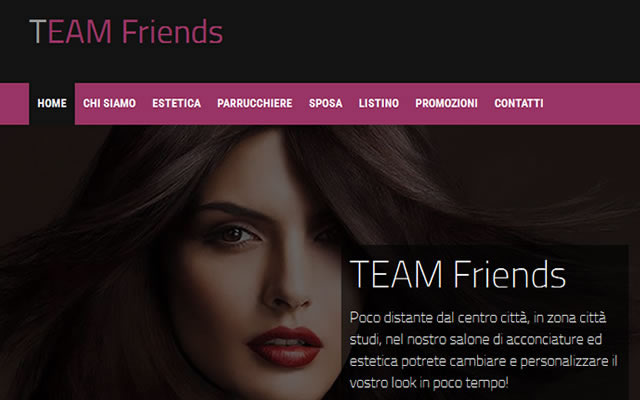This screenshot has width=640, height=400.
Task: Click the white TEAM Friends banner heading
Action: [x=458, y=274]
